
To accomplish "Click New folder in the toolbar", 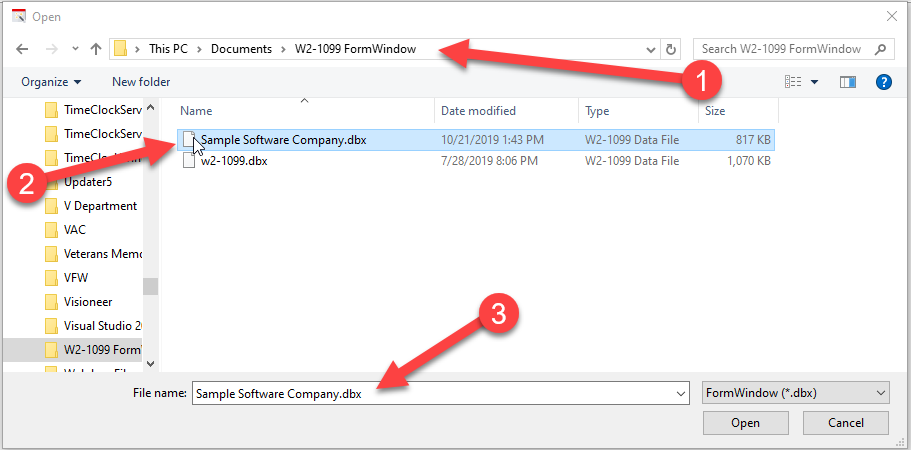I will pyautogui.click(x=141, y=82).
